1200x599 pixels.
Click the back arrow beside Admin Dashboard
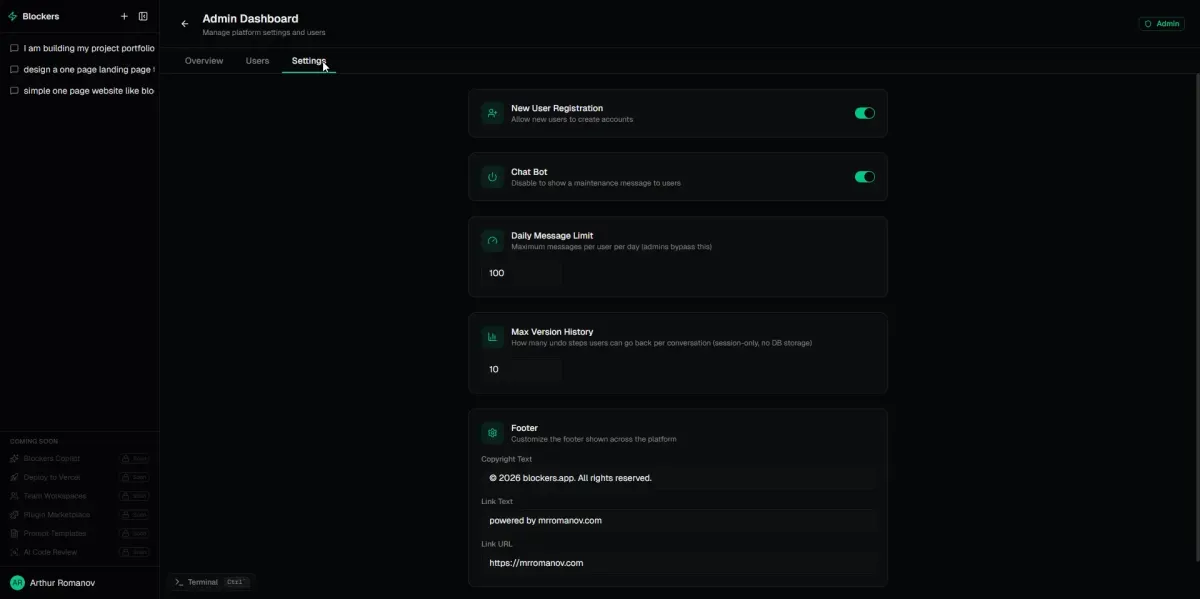(184, 24)
